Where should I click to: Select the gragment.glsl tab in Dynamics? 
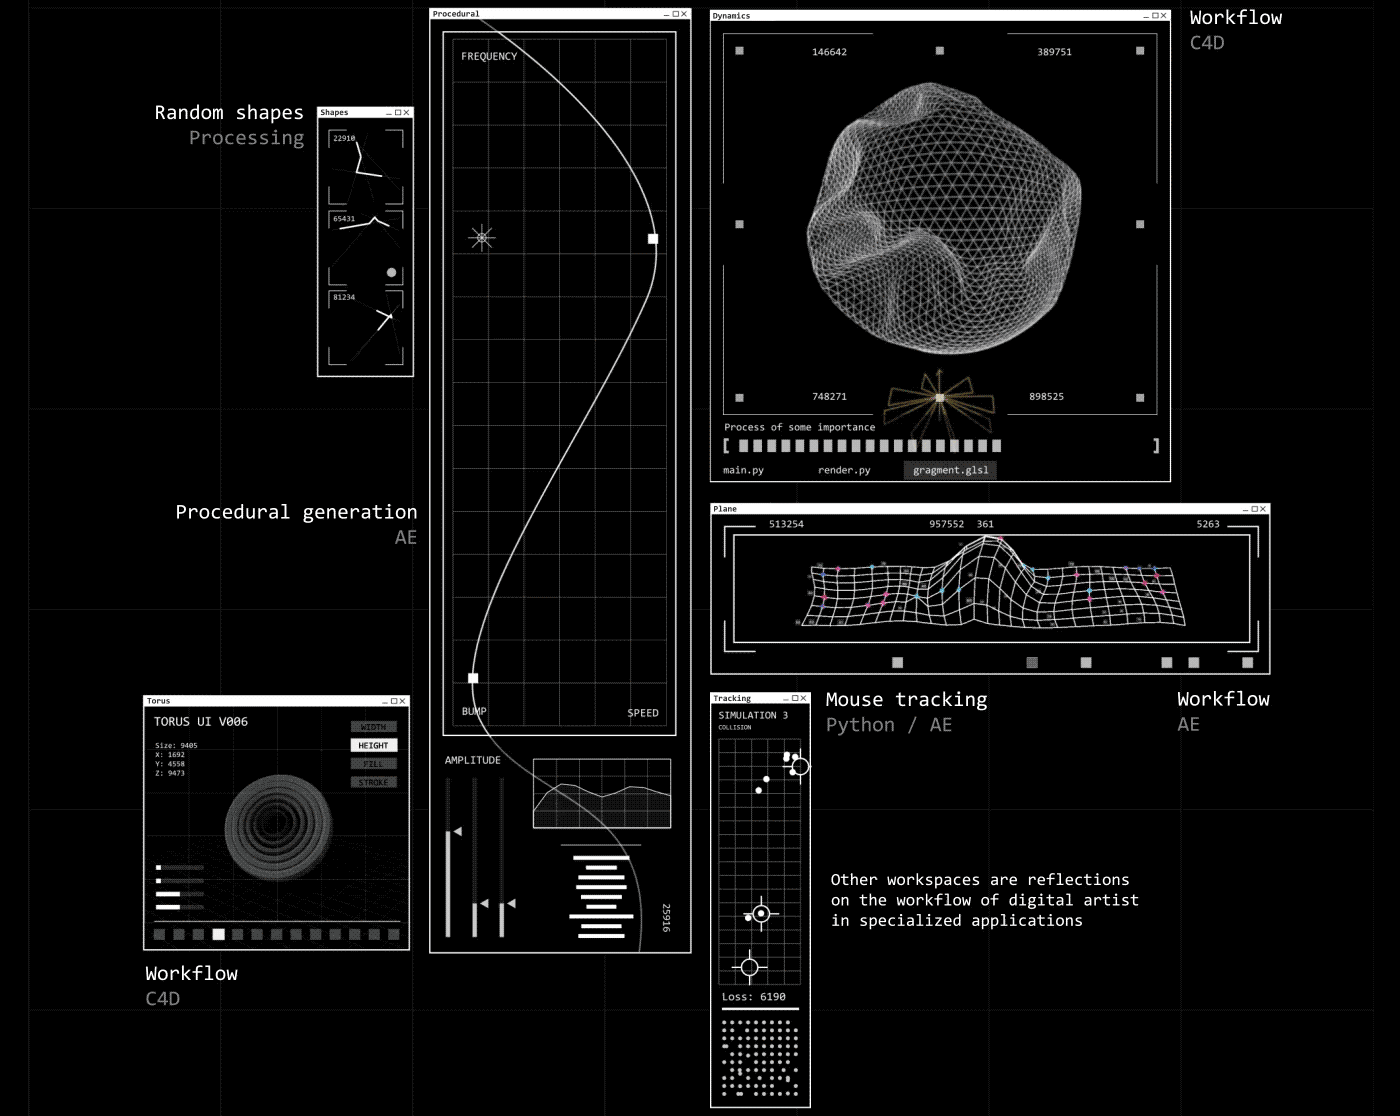pyautogui.click(x=950, y=470)
